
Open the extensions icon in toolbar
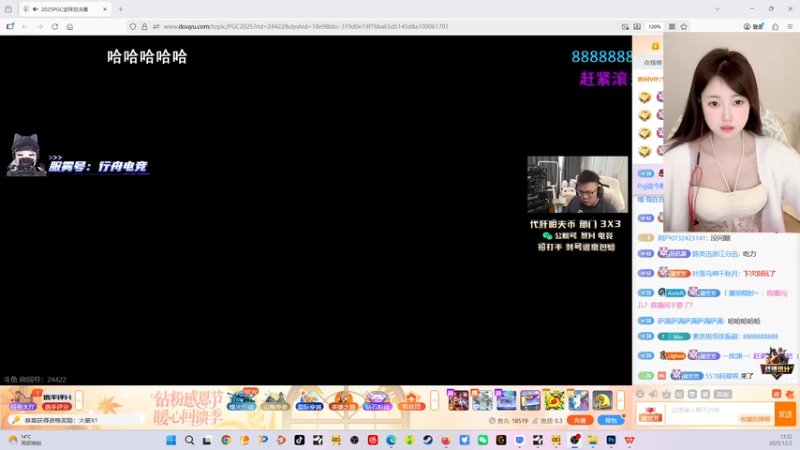[775, 27]
